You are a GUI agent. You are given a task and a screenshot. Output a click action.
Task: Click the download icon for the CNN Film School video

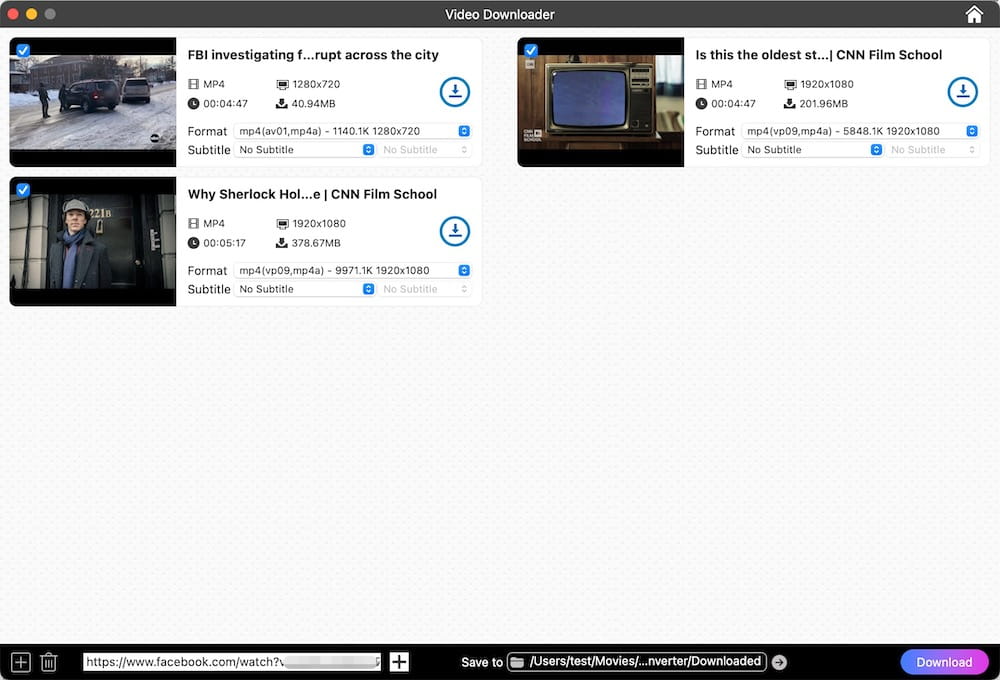point(963,92)
